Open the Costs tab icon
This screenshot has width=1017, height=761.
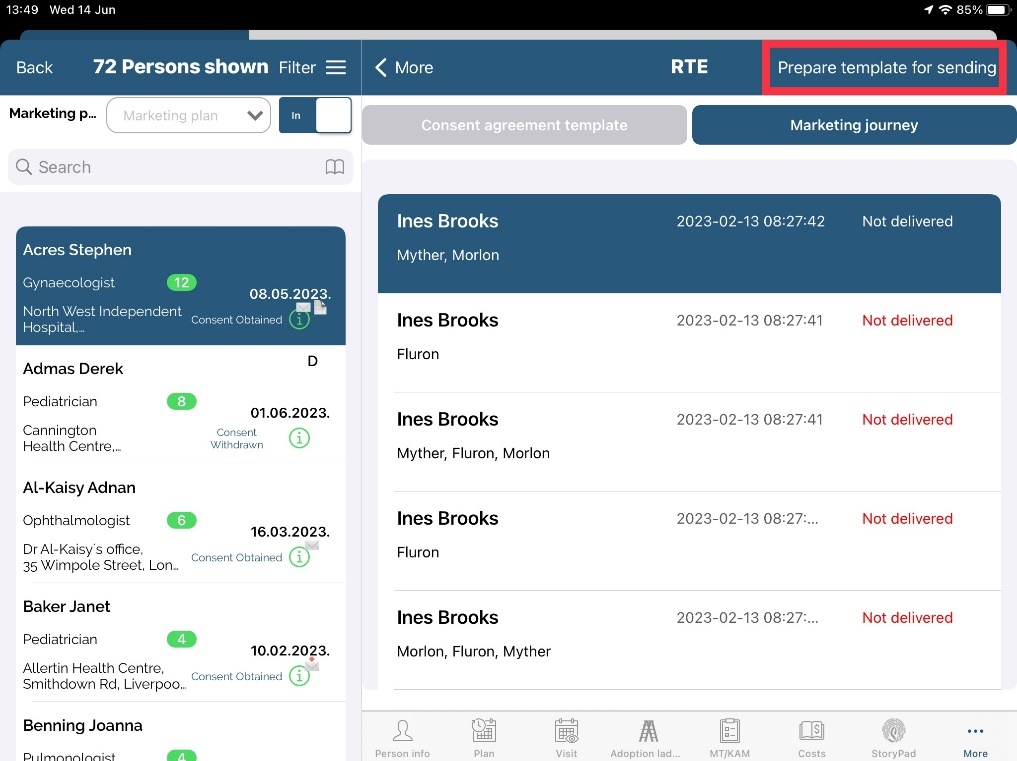click(812, 731)
